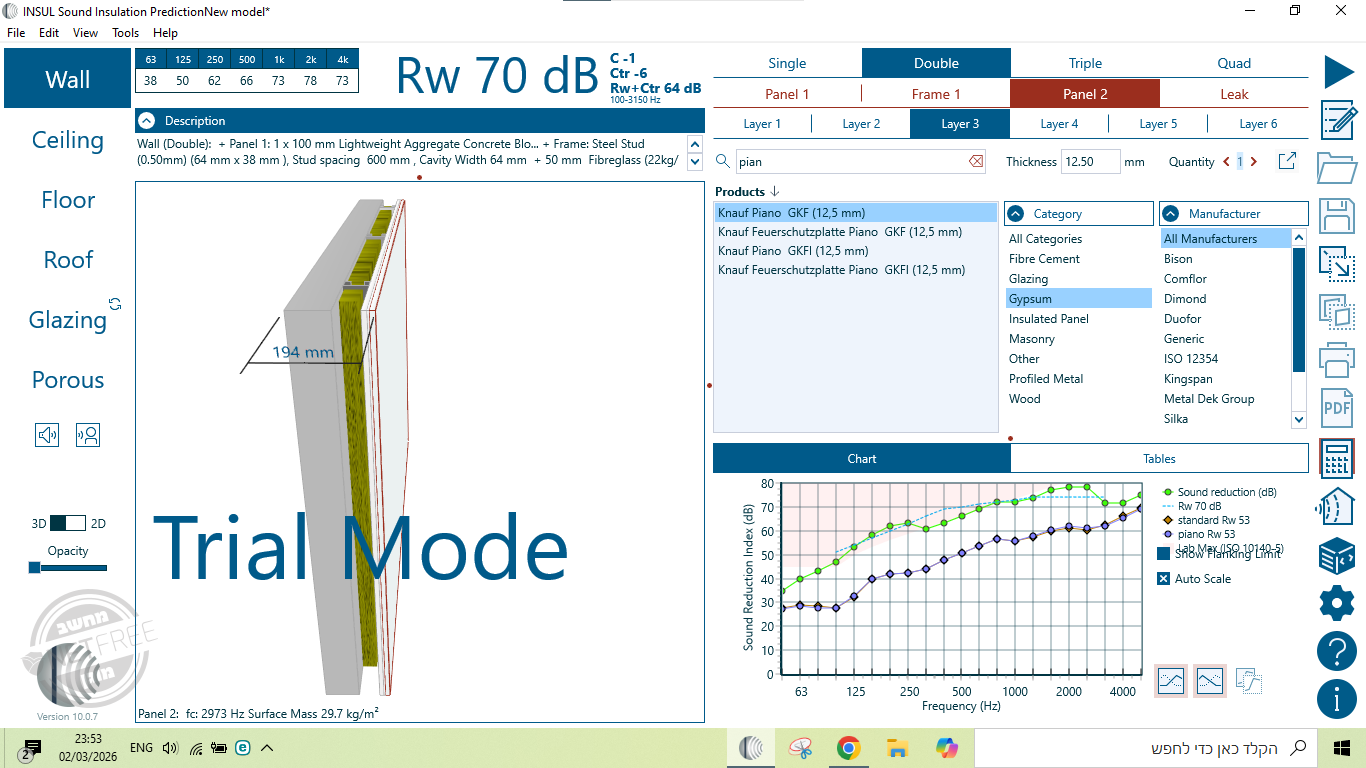Click the printer icon in right sidebar
The height and width of the screenshot is (768, 1366).
pos(1337,359)
